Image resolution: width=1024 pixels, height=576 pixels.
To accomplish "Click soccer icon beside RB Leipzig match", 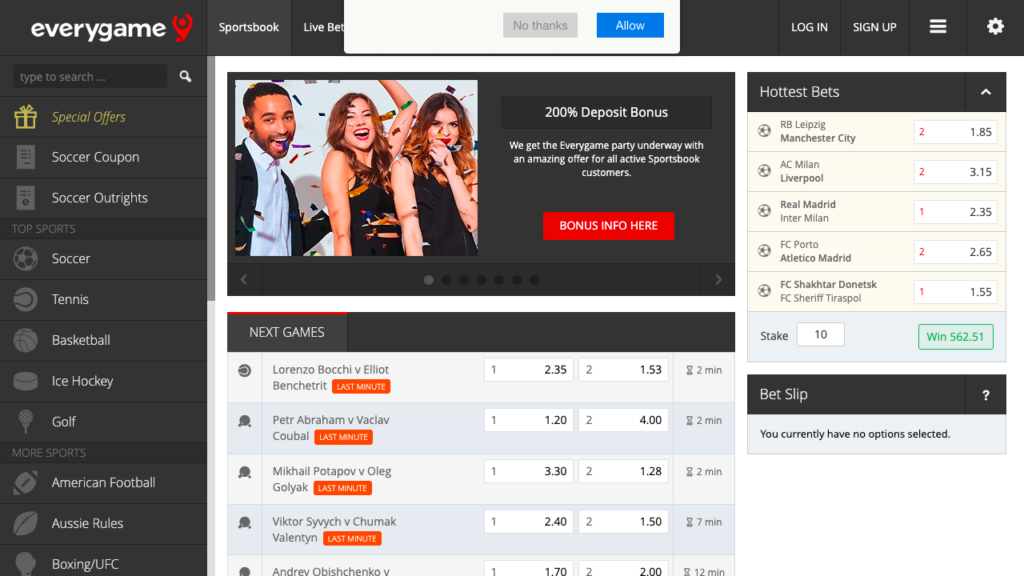I will [x=764, y=131].
